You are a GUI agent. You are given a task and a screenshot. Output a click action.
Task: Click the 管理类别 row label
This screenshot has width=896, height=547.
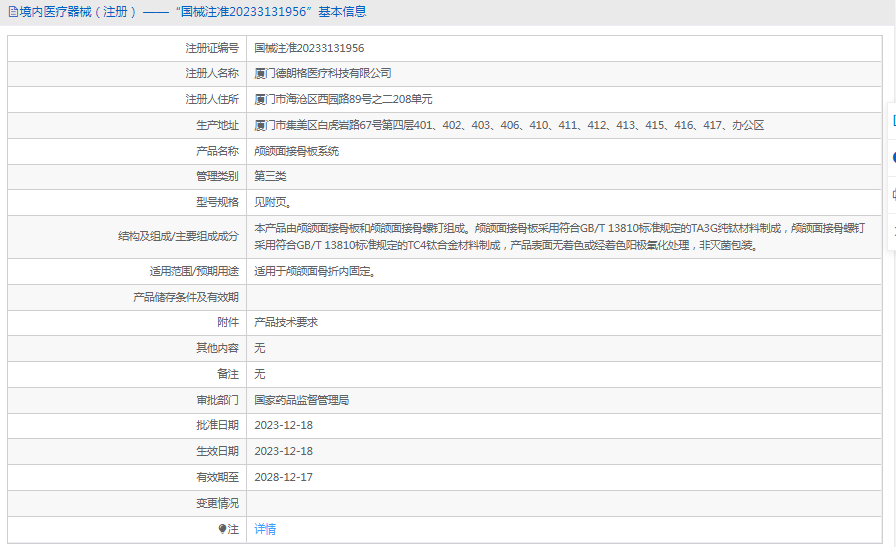pos(217,176)
